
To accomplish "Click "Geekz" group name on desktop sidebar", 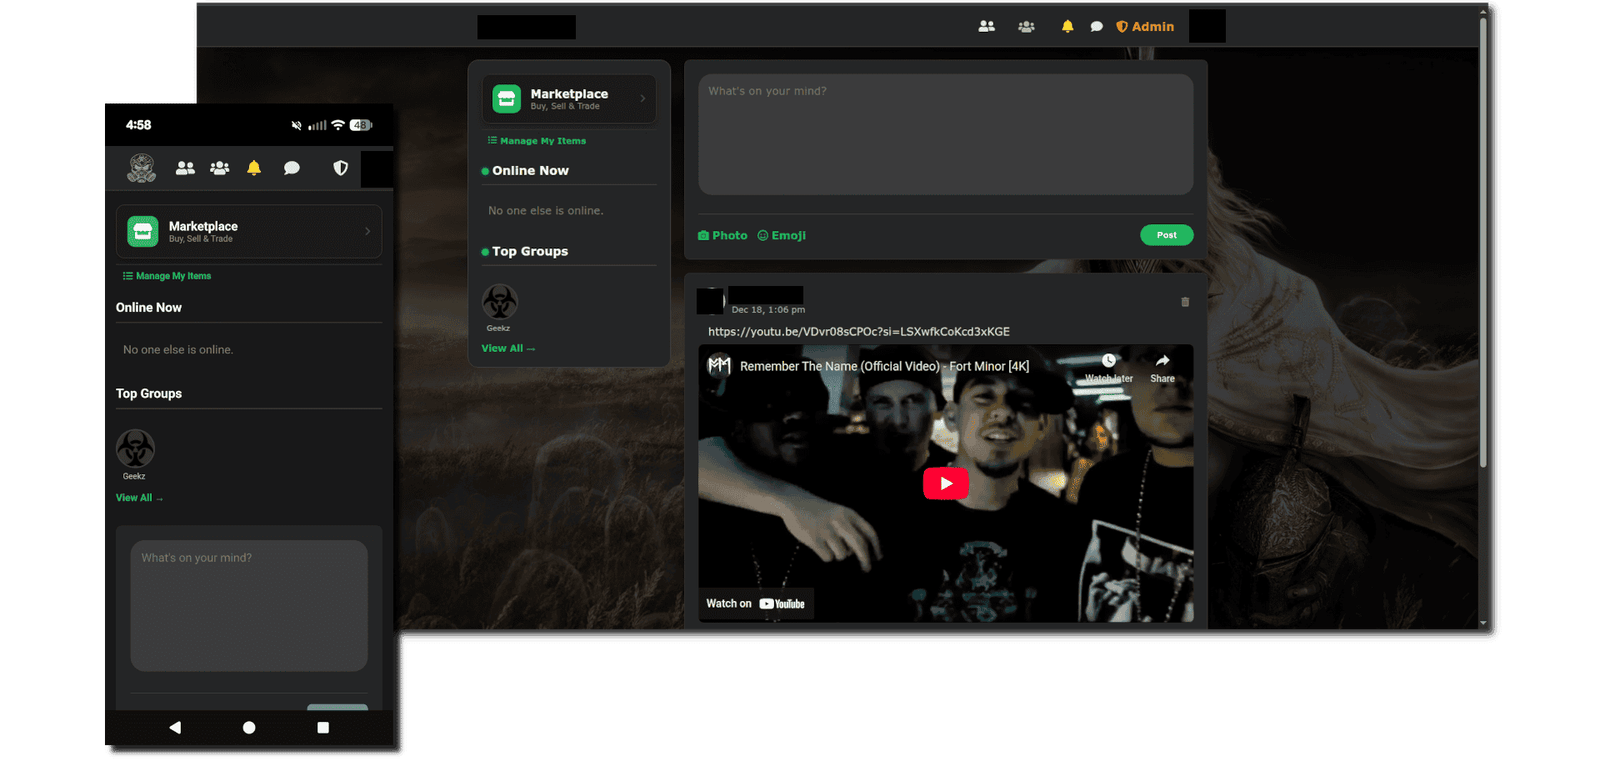I will tap(498, 328).
